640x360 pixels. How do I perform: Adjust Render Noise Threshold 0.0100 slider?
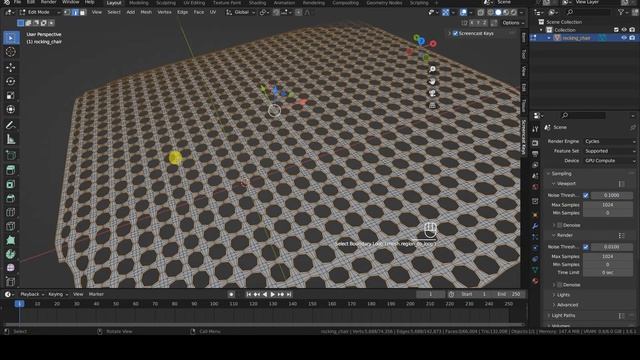pos(611,247)
